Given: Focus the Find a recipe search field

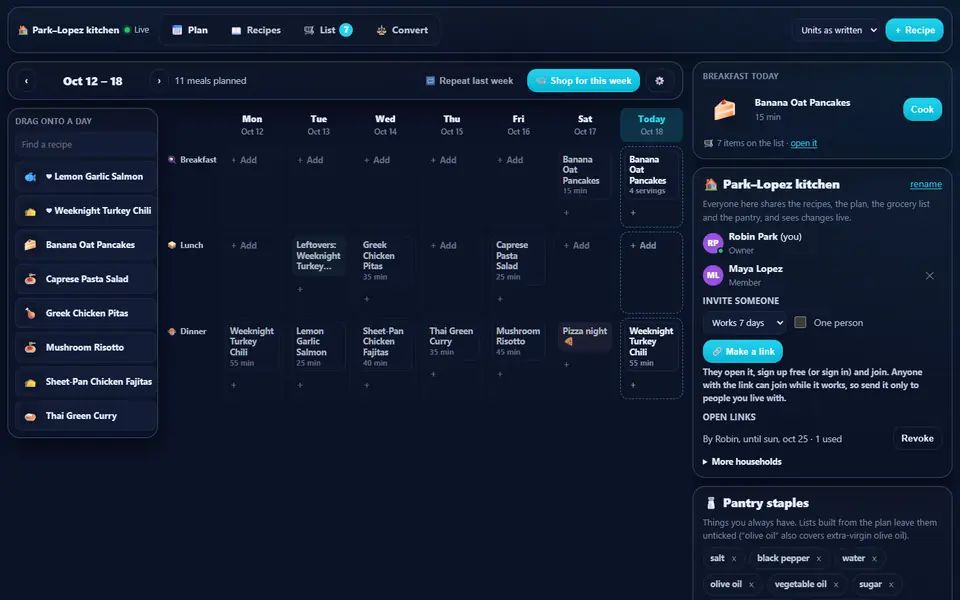Looking at the screenshot, I should (85, 144).
